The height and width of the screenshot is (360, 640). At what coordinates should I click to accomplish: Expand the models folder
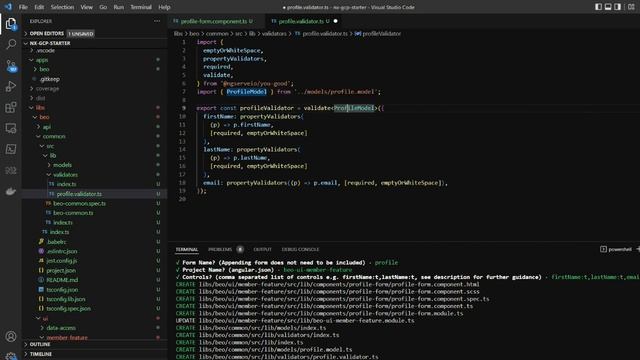(x=62, y=165)
